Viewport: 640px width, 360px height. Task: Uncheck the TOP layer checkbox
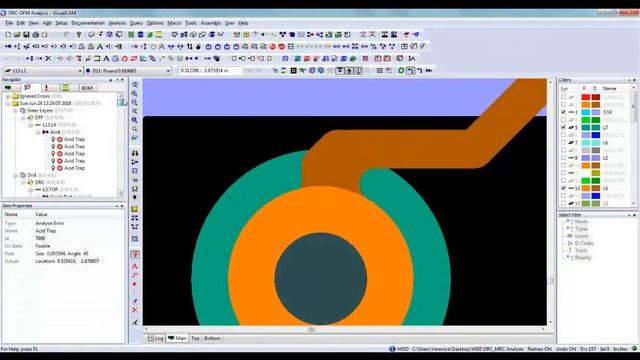pos(563,112)
